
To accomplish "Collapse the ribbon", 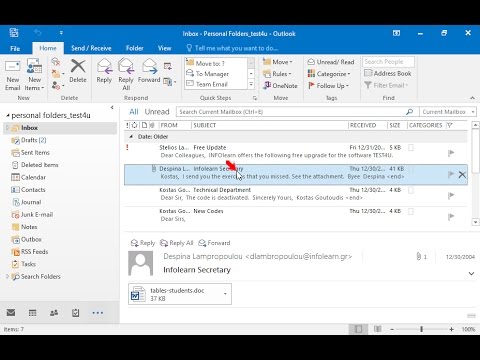I will point(472,98).
